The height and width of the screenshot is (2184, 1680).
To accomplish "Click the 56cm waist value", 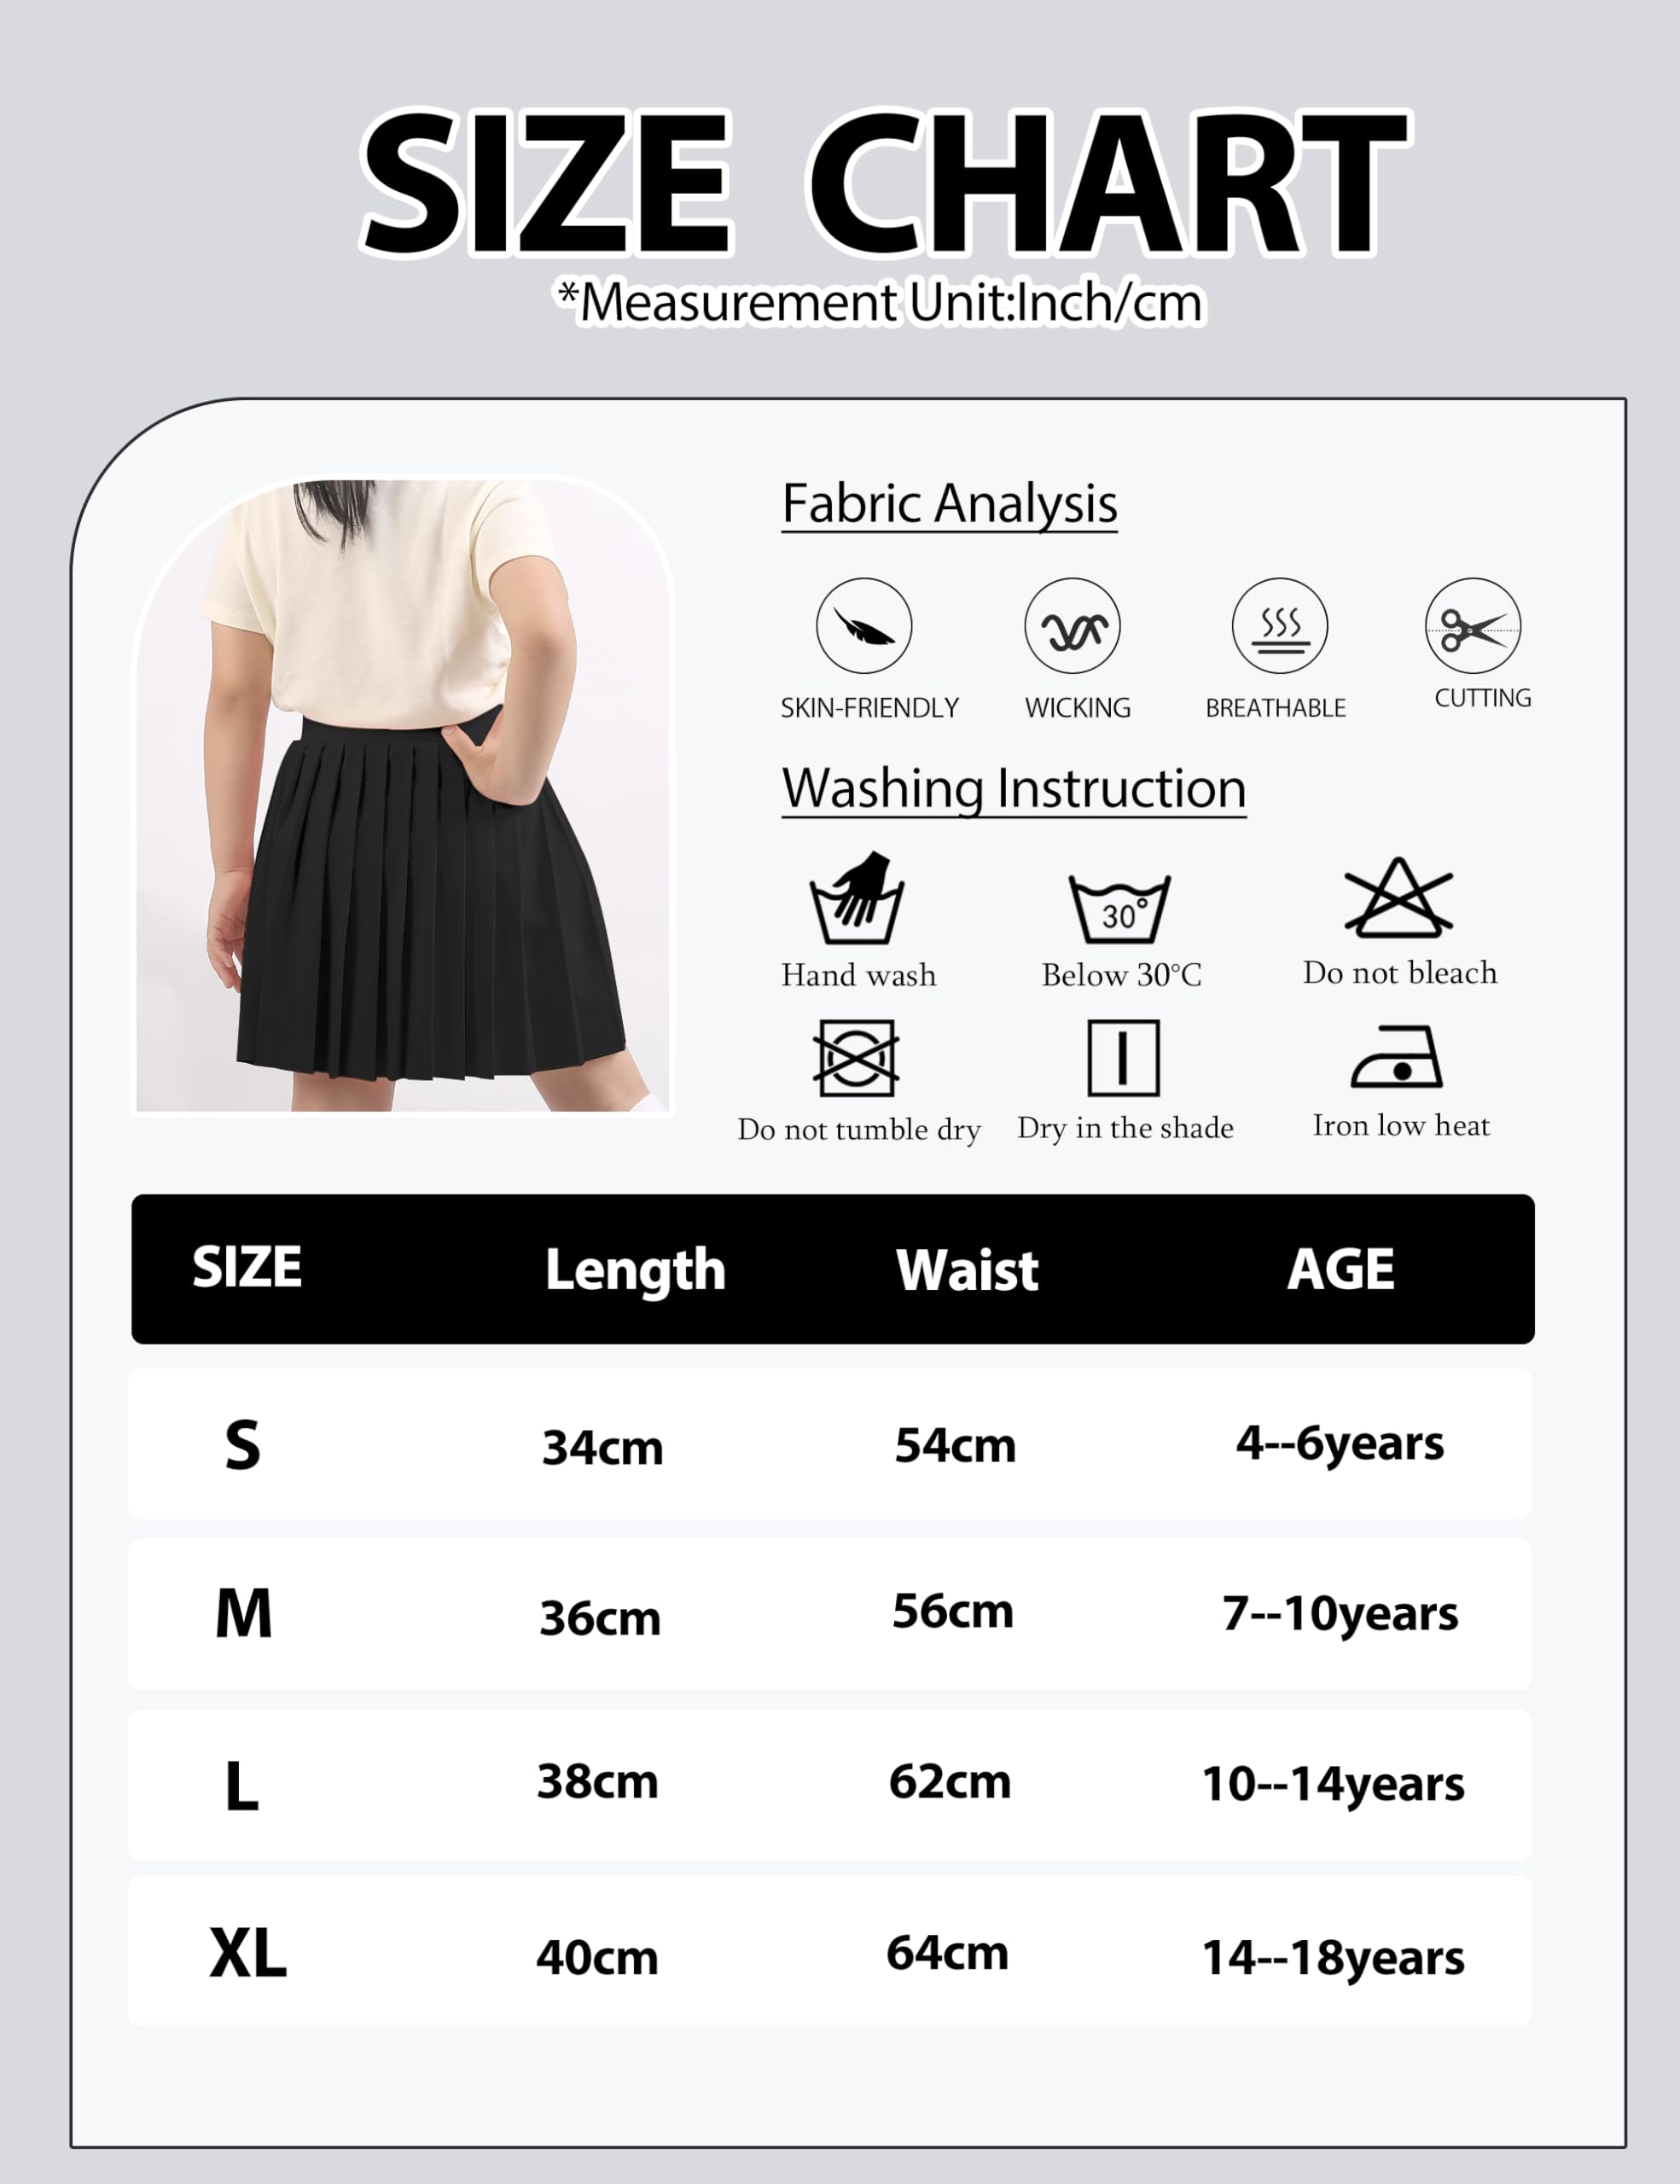I will (953, 1610).
